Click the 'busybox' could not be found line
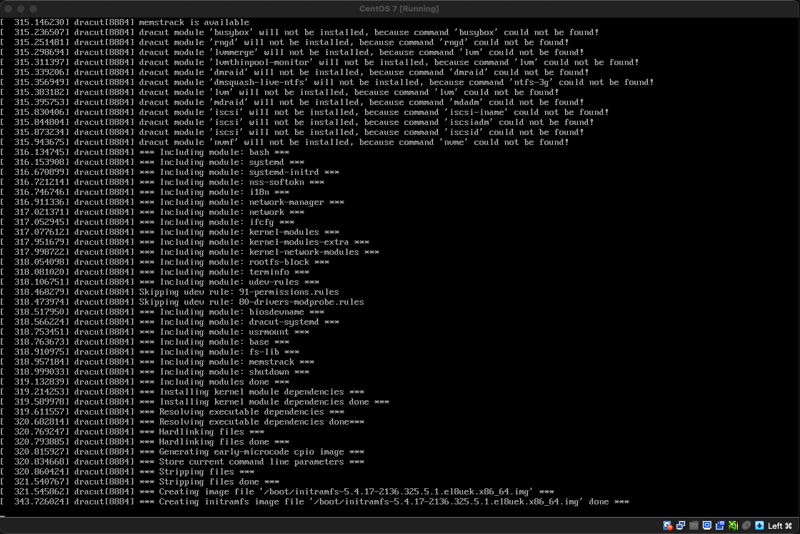800x534 pixels. [299, 32]
